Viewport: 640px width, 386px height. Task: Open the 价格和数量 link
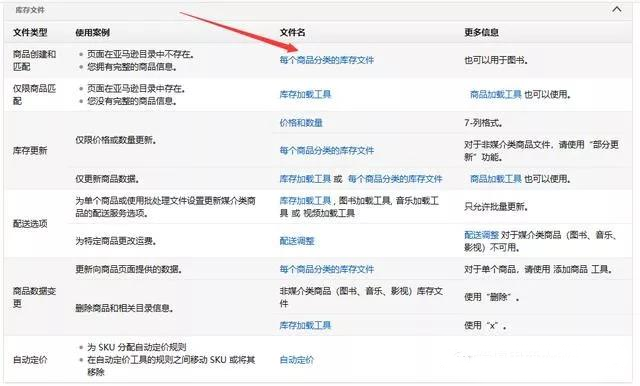pyautogui.click(x=301, y=123)
